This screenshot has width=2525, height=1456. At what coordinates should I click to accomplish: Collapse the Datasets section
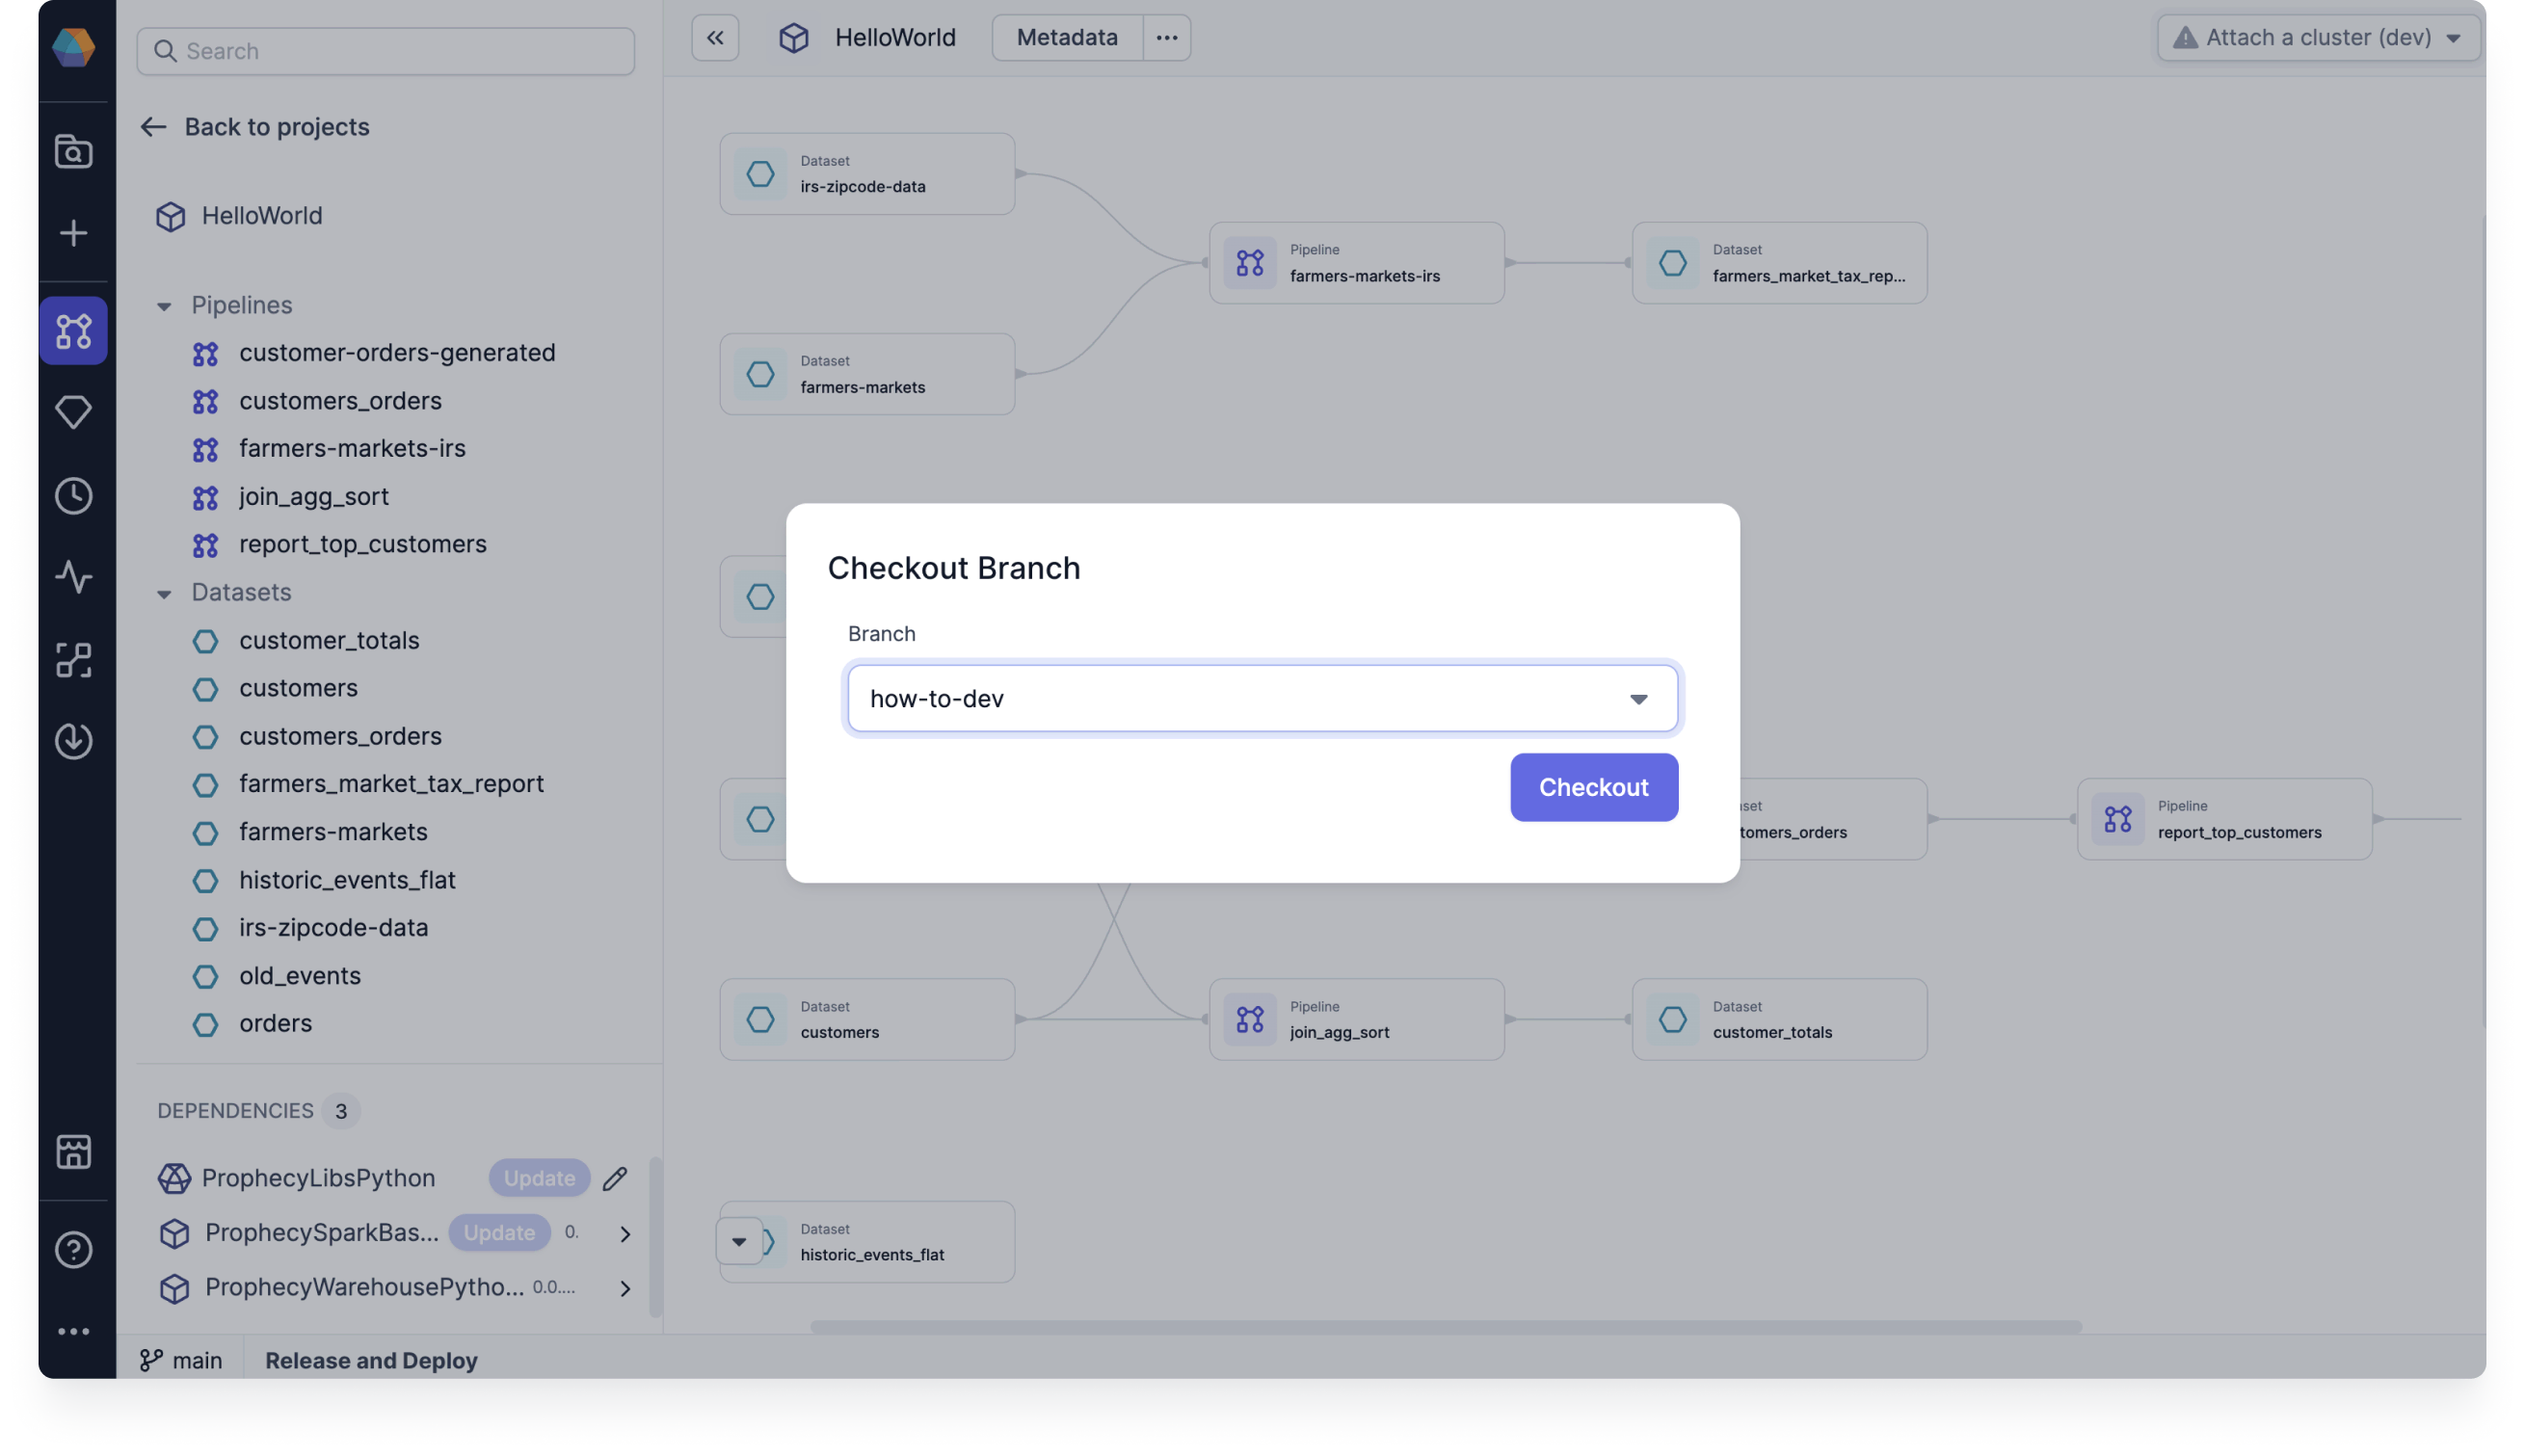coord(165,593)
